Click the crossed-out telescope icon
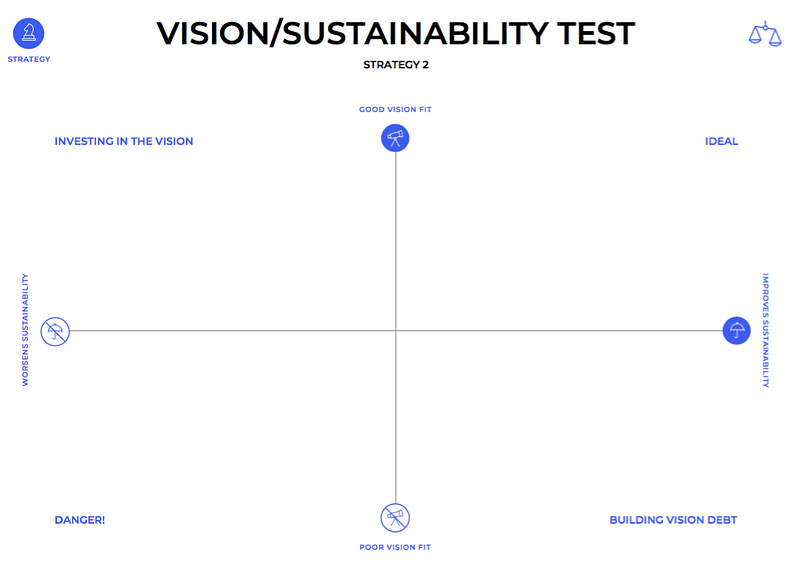 395,518
